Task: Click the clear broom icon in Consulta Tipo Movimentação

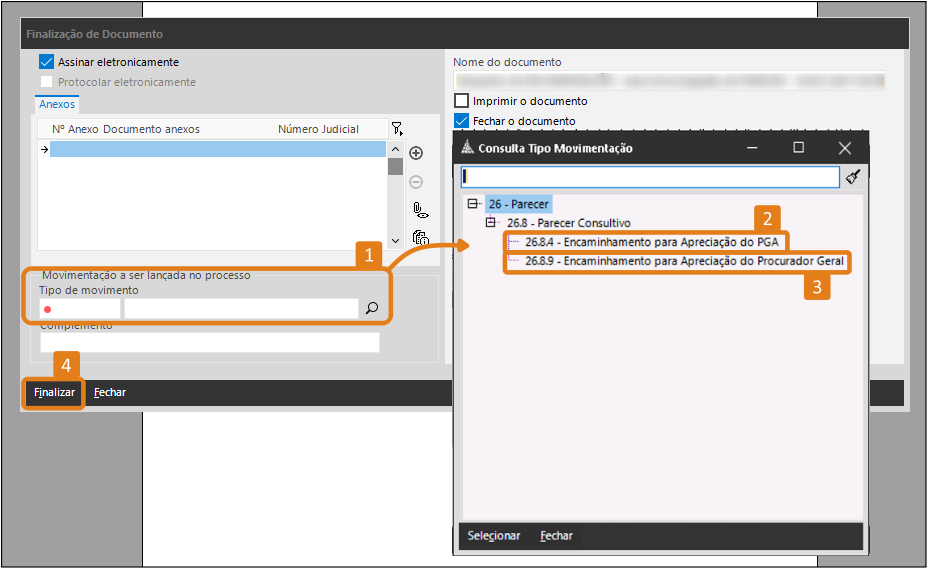Action: pyautogui.click(x=852, y=176)
